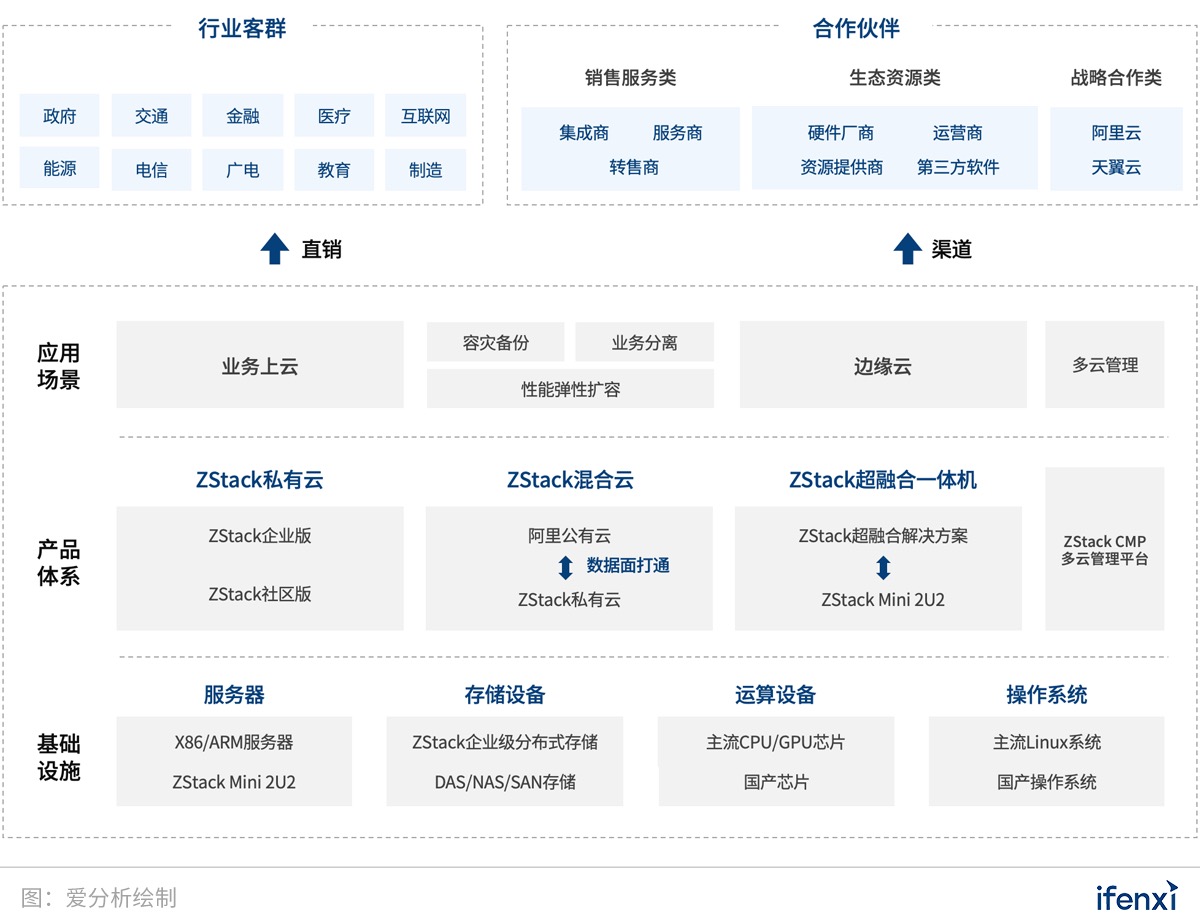Click 主流Linux系统 text
This screenshot has width=1200, height=924.
point(1047,742)
